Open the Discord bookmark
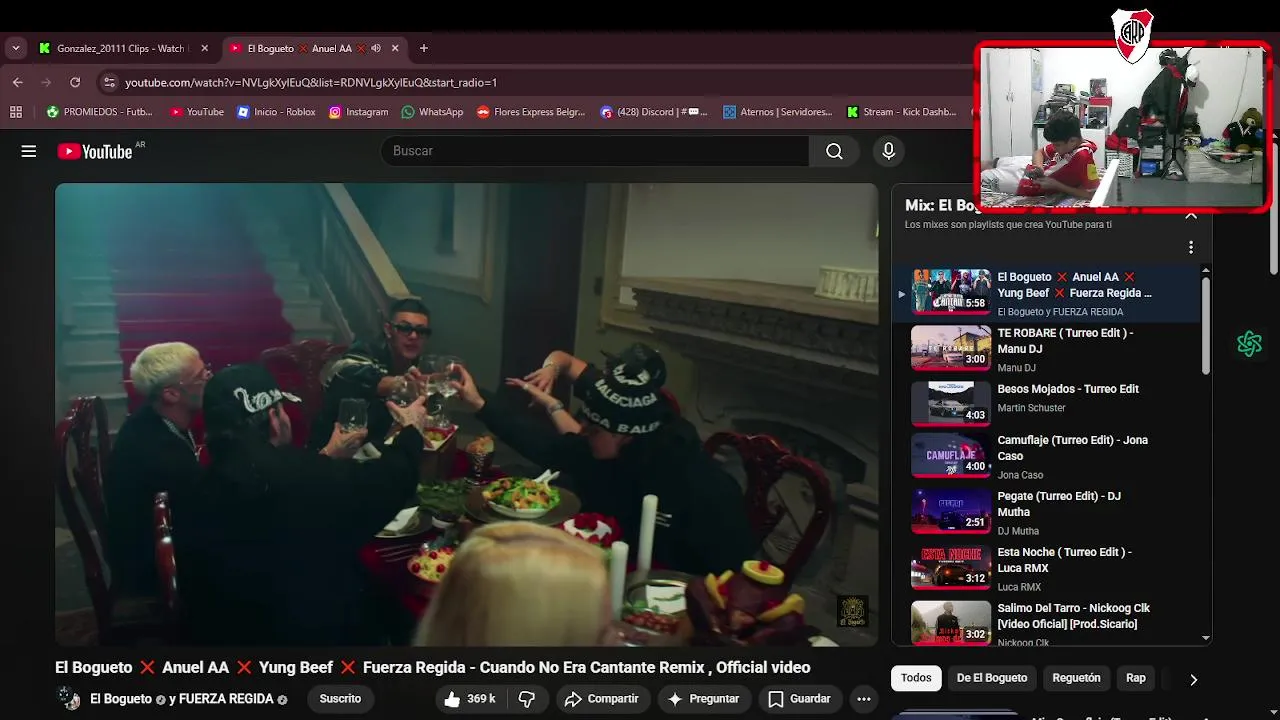The height and width of the screenshot is (720, 1280). click(654, 112)
